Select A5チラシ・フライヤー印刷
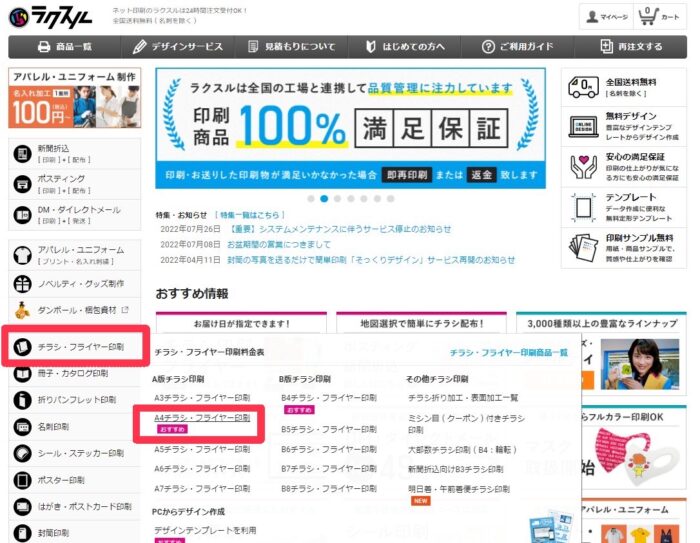700x543 pixels. click(202, 449)
